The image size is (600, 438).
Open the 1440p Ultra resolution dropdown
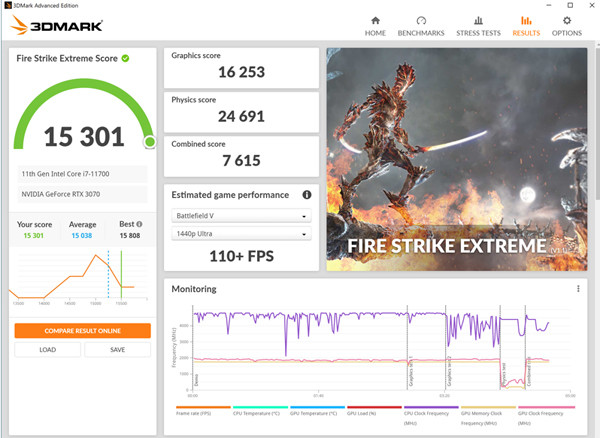(241, 234)
